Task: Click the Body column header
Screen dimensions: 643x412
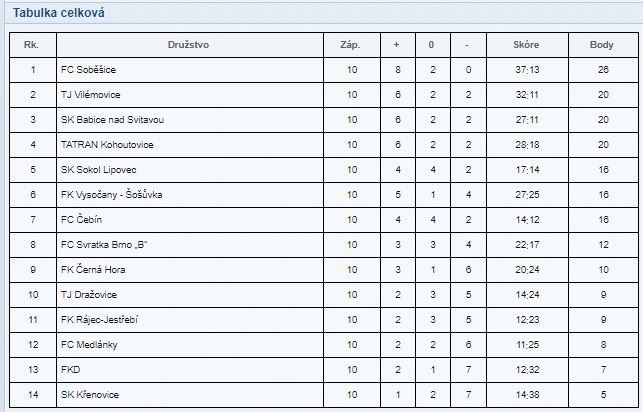Action: (602, 45)
